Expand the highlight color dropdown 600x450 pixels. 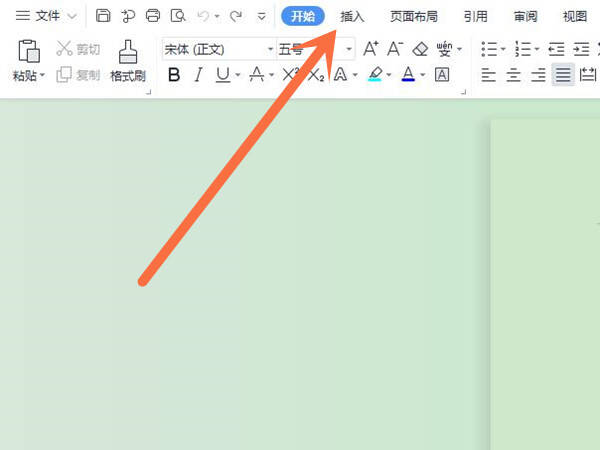pyautogui.click(x=389, y=75)
